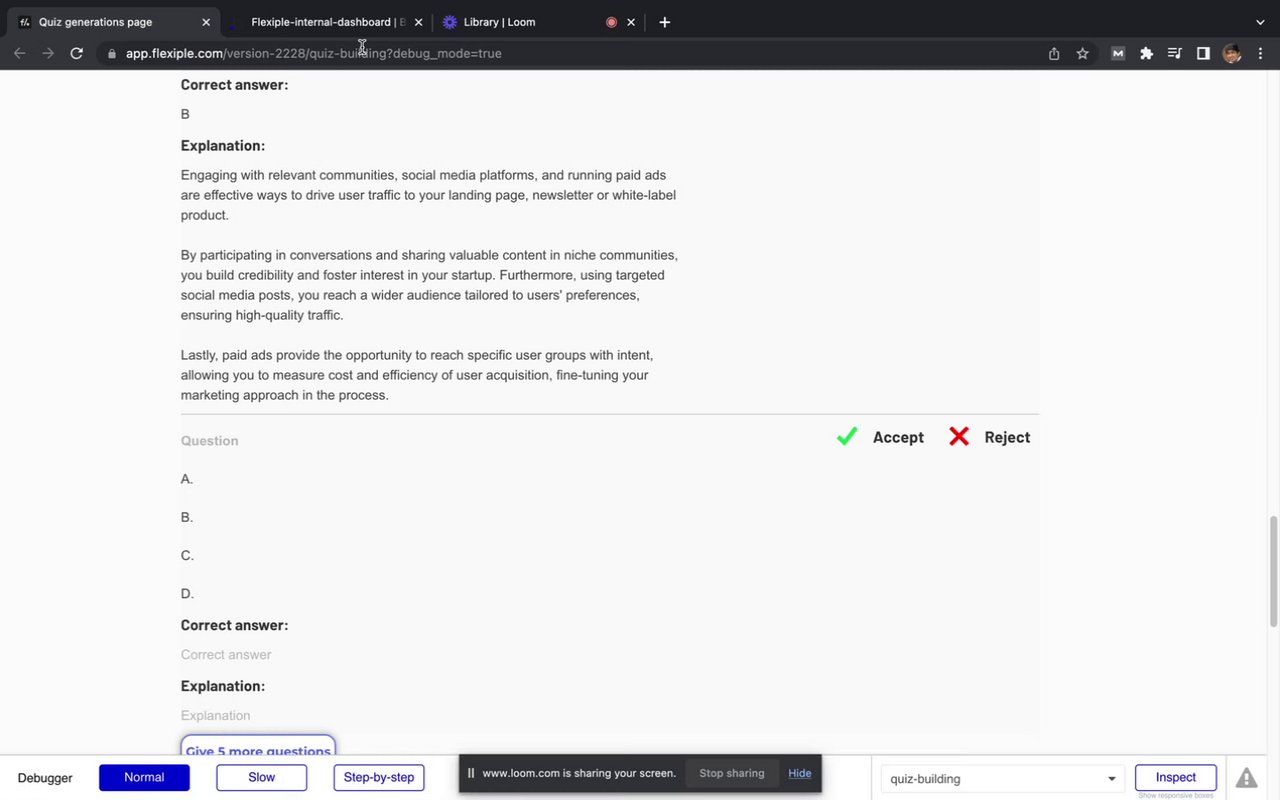Image resolution: width=1280 pixels, height=800 pixels.
Task: Click the Correct answer input field
Action: coord(226,655)
